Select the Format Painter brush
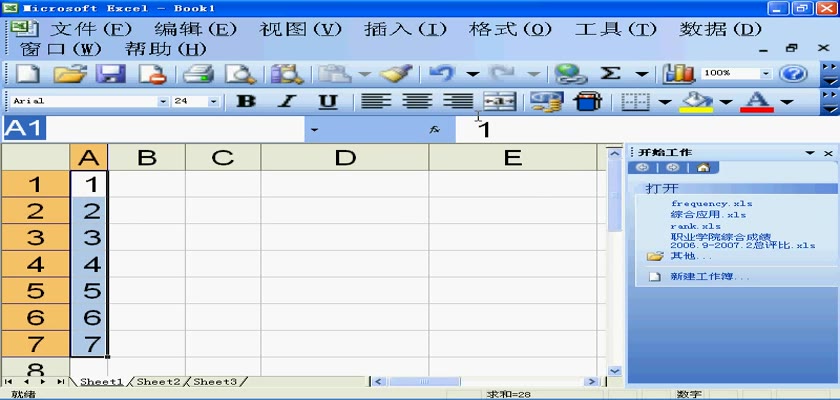This screenshot has width=840, height=400. [x=397, y=74]
